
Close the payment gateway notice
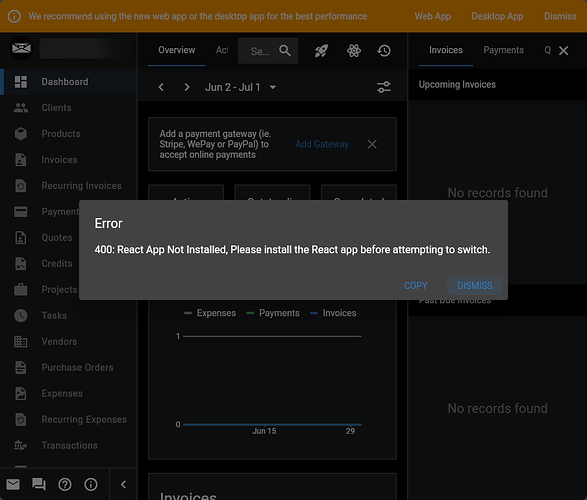click(372, 144)
